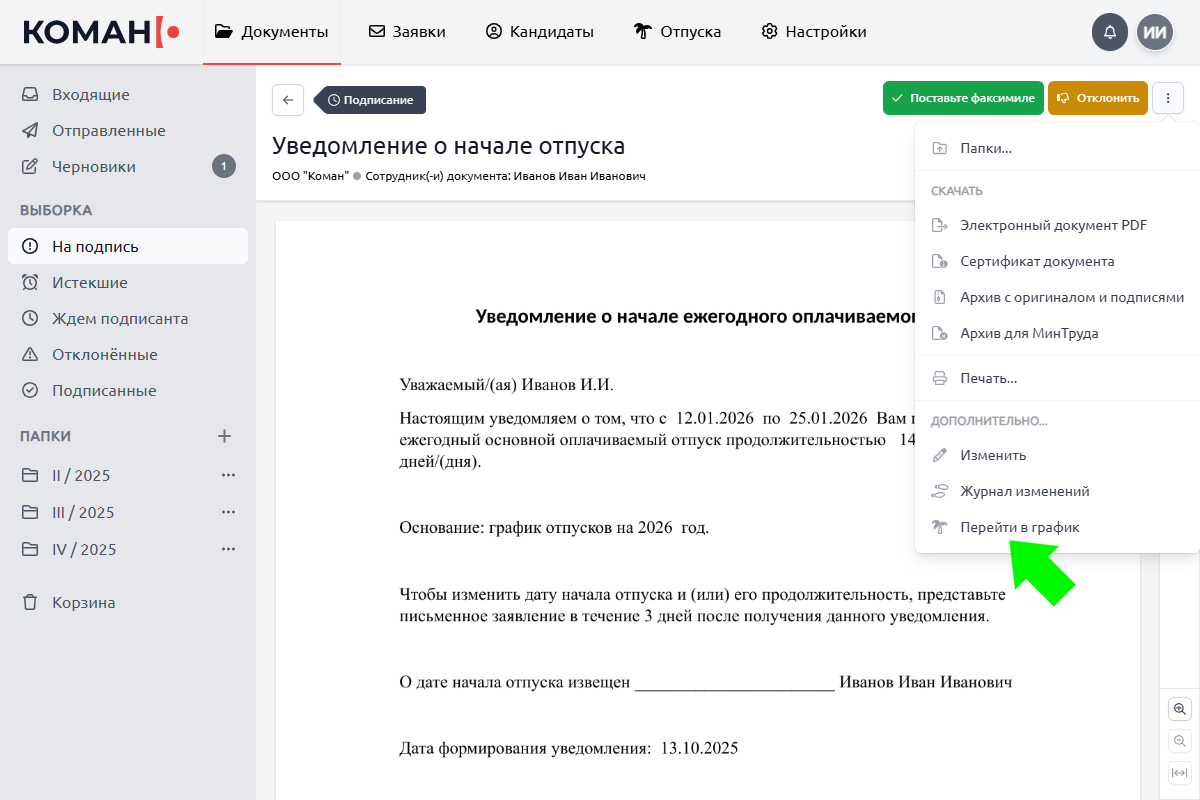Click the zoom in magnifier icon
This screenshot has width=1200, height=800.
pos(1180,709)
